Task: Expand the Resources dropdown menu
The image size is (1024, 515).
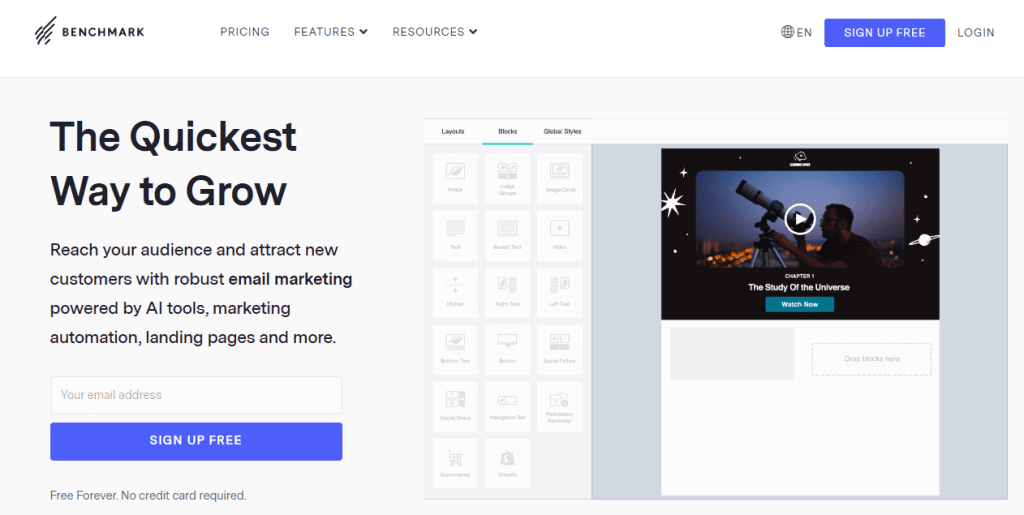Action: pos(434,32)
